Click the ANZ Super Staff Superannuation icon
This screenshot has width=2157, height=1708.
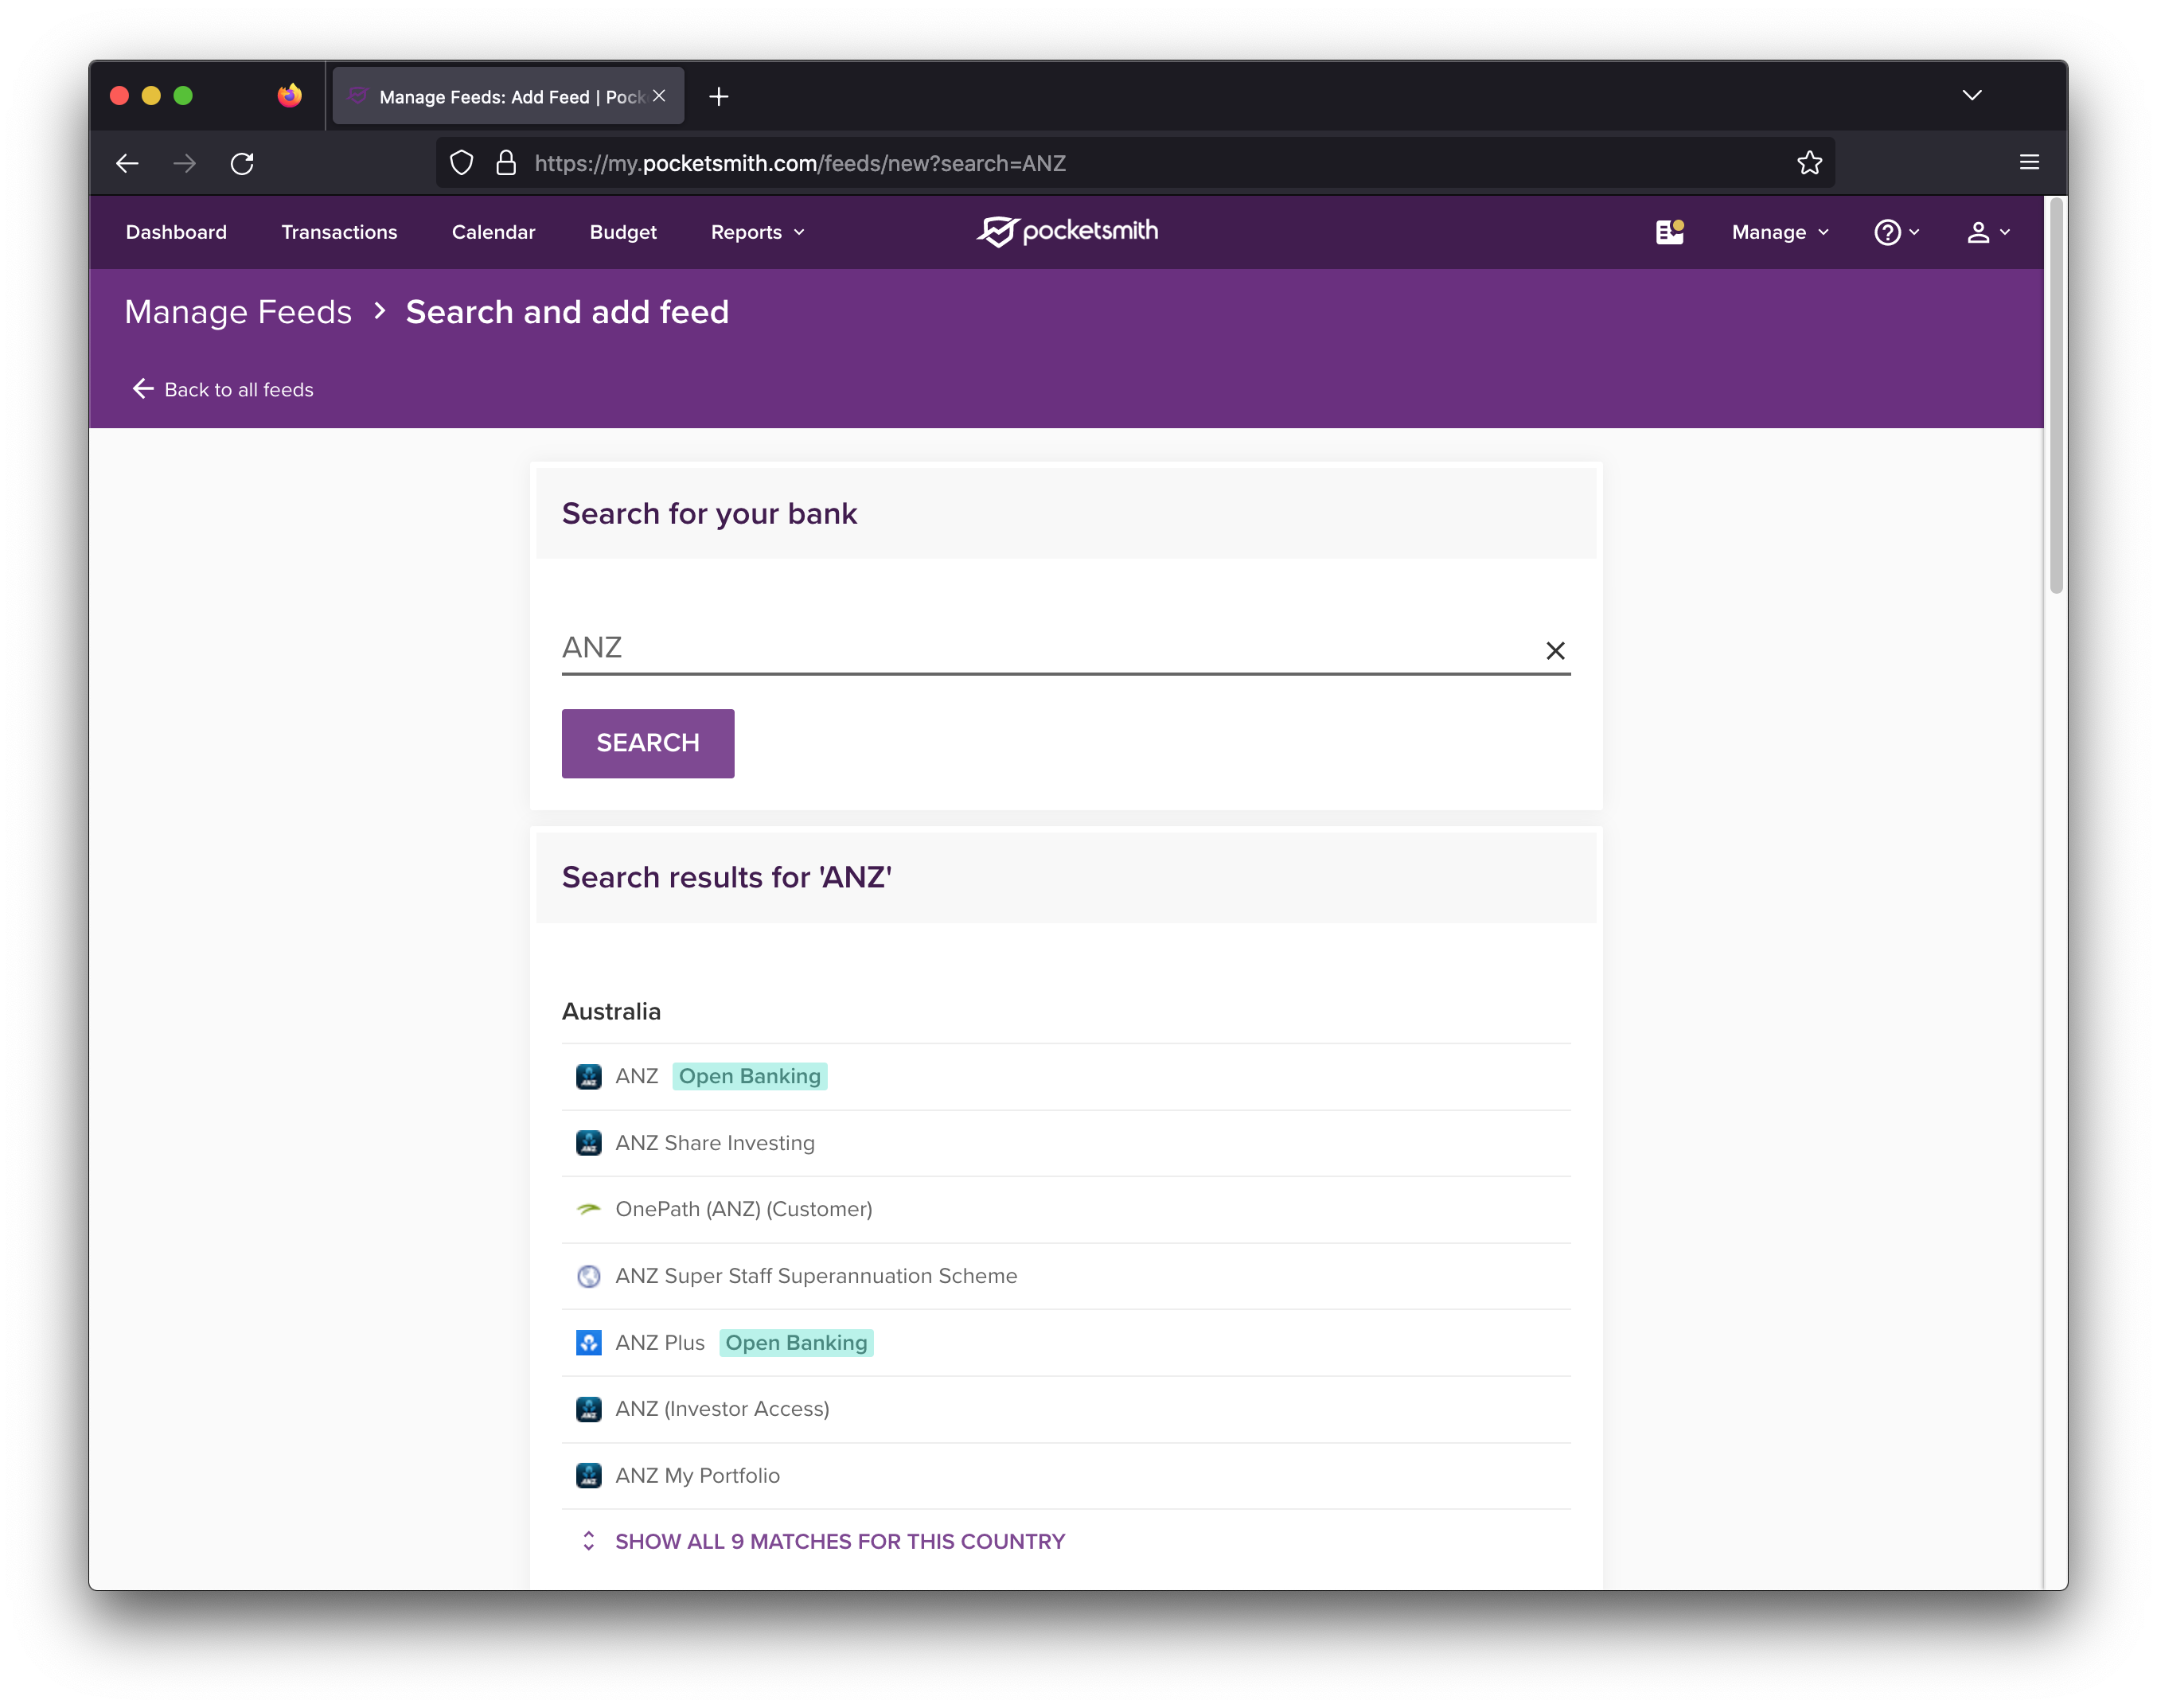(x=590, y=1276)
